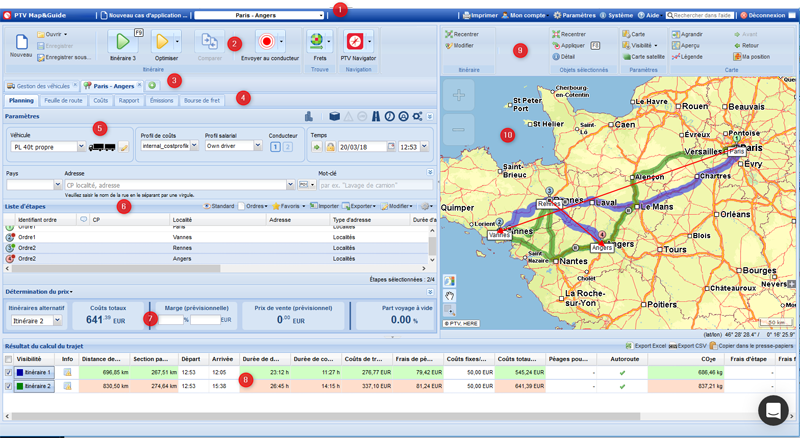This screenshot has height=438, width=800.
Task: Switch to Rapport tab
Action: click(x=129, y=101)
